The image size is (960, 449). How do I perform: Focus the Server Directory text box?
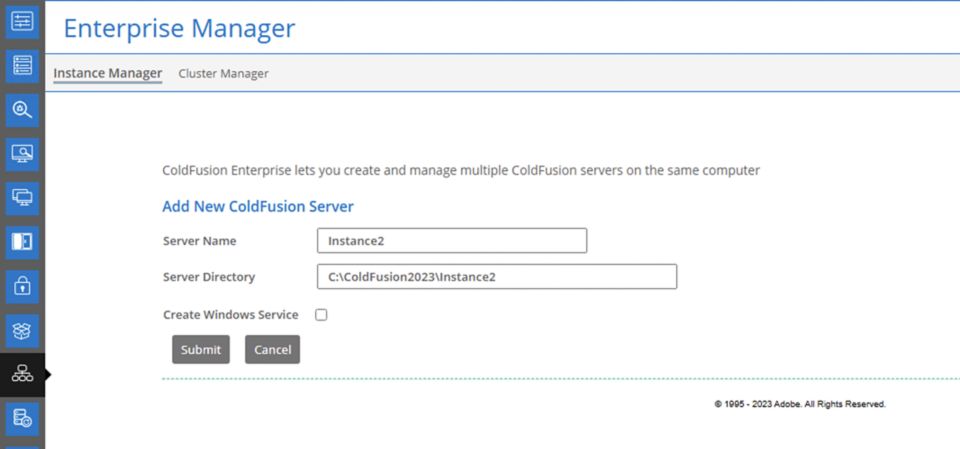[x=496, y=276]
